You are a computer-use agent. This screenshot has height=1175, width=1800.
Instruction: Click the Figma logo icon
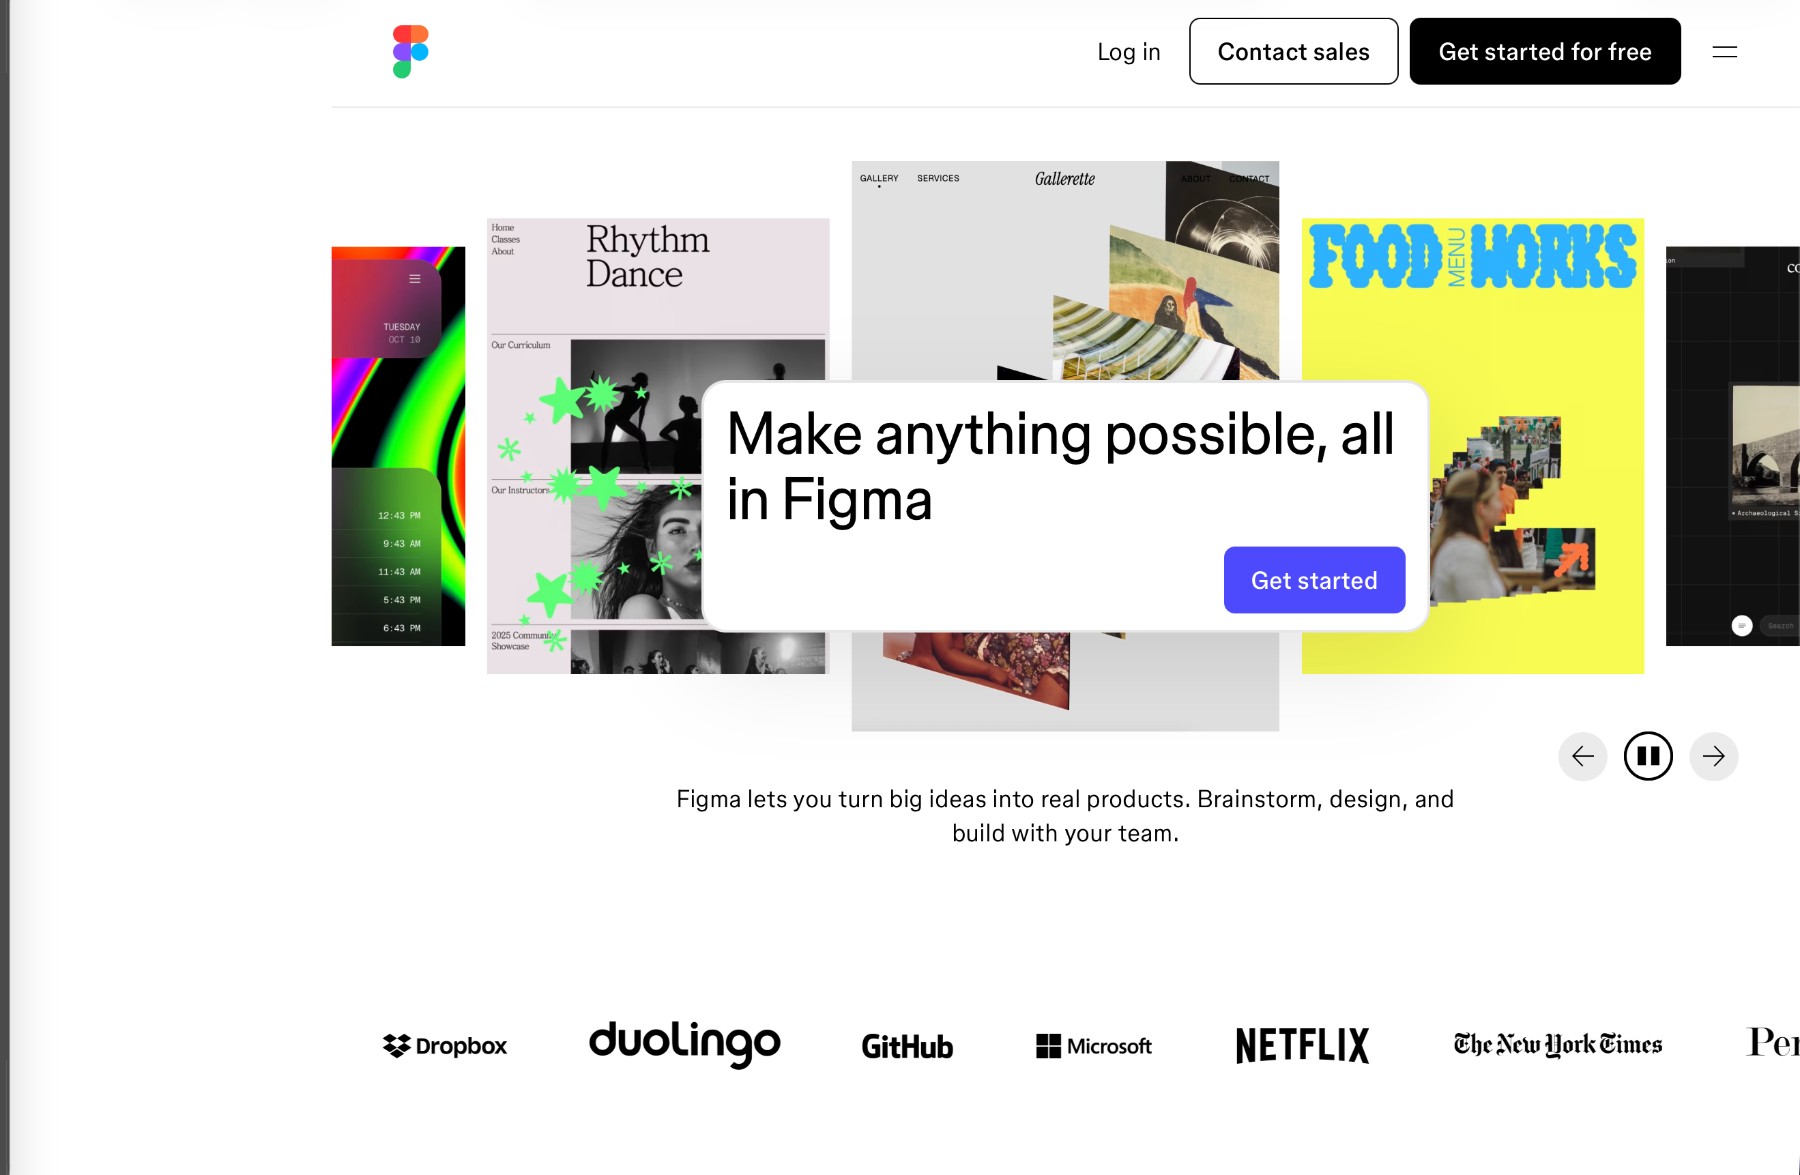coord(410,51)
